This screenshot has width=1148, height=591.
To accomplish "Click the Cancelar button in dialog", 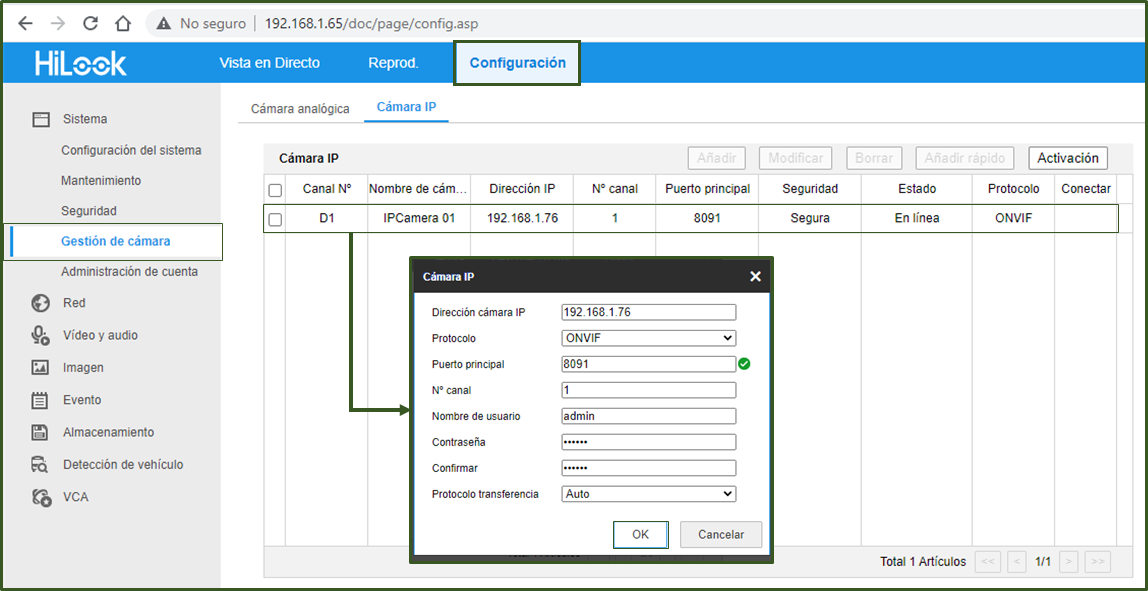I will click(x=721, y=535).
